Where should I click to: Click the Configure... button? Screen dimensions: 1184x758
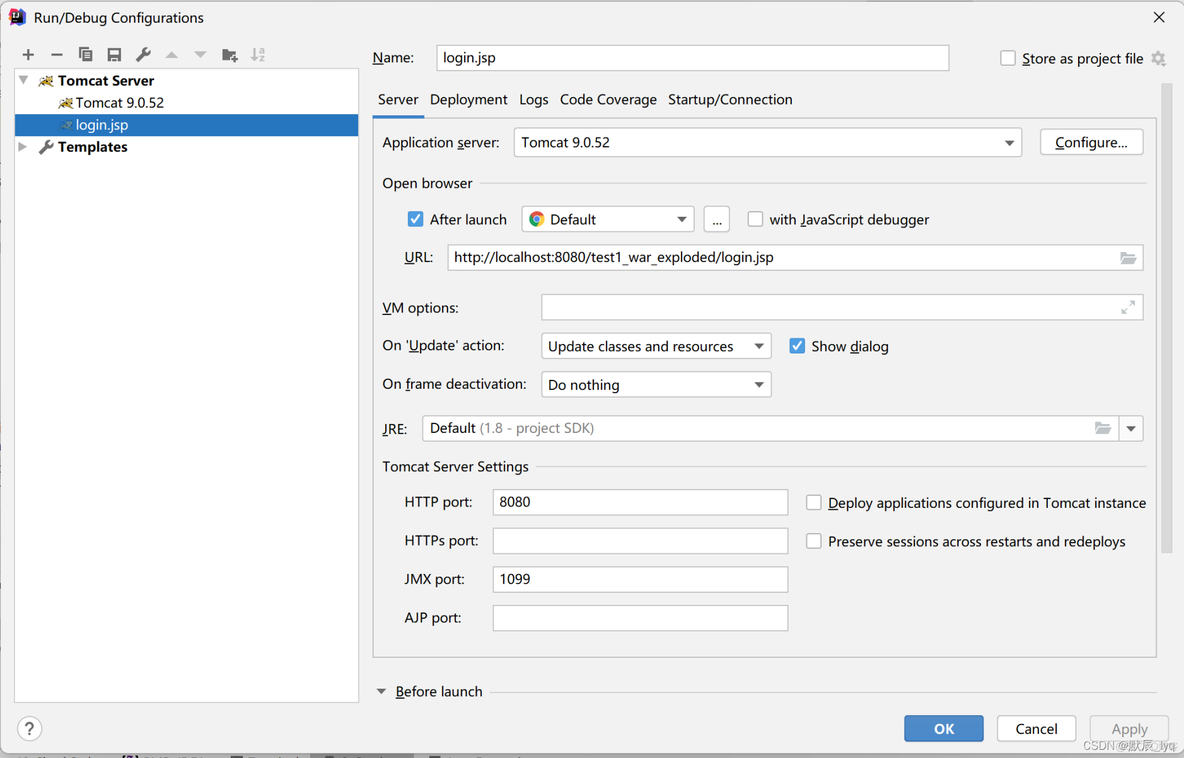pyautogui.click(x=1091, y=142)
